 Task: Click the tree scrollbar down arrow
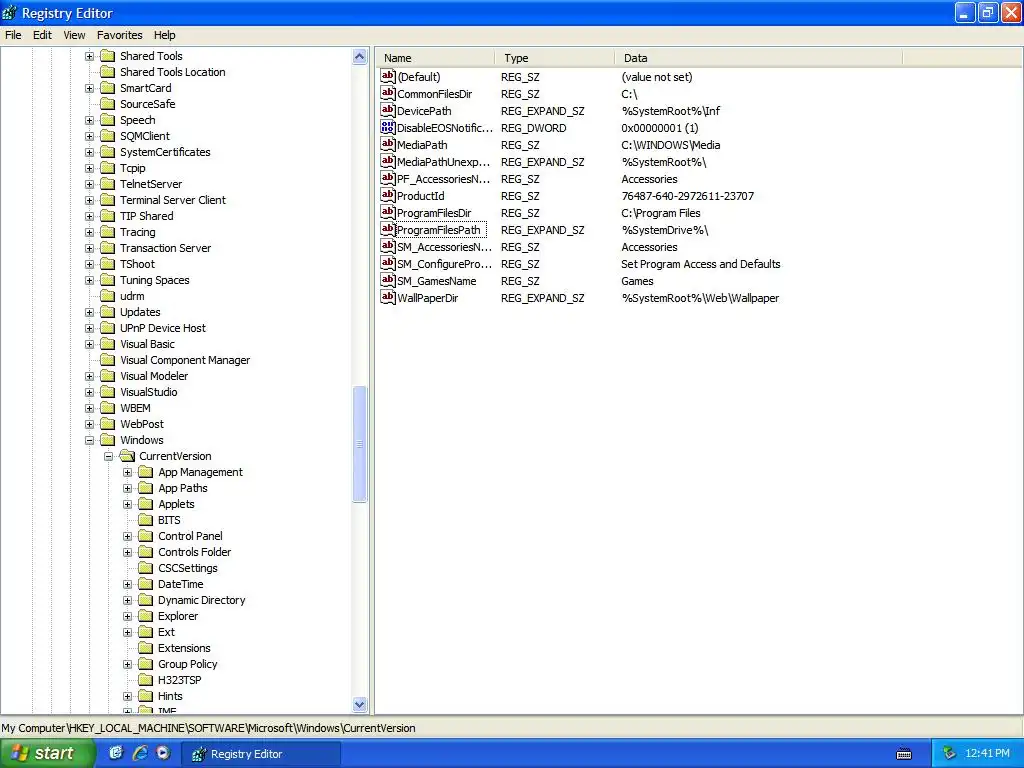click(x=359, y=705)
